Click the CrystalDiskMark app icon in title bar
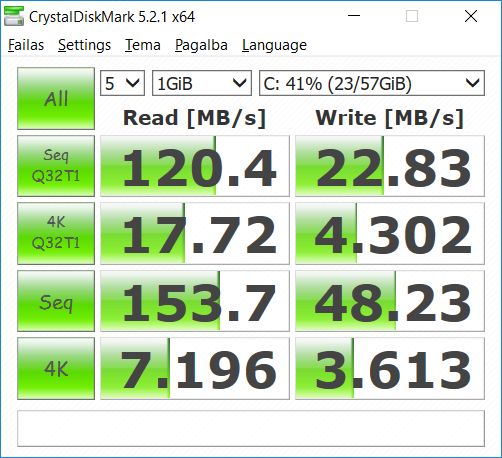This screenshot has height=458, width=502. (14, 16)
